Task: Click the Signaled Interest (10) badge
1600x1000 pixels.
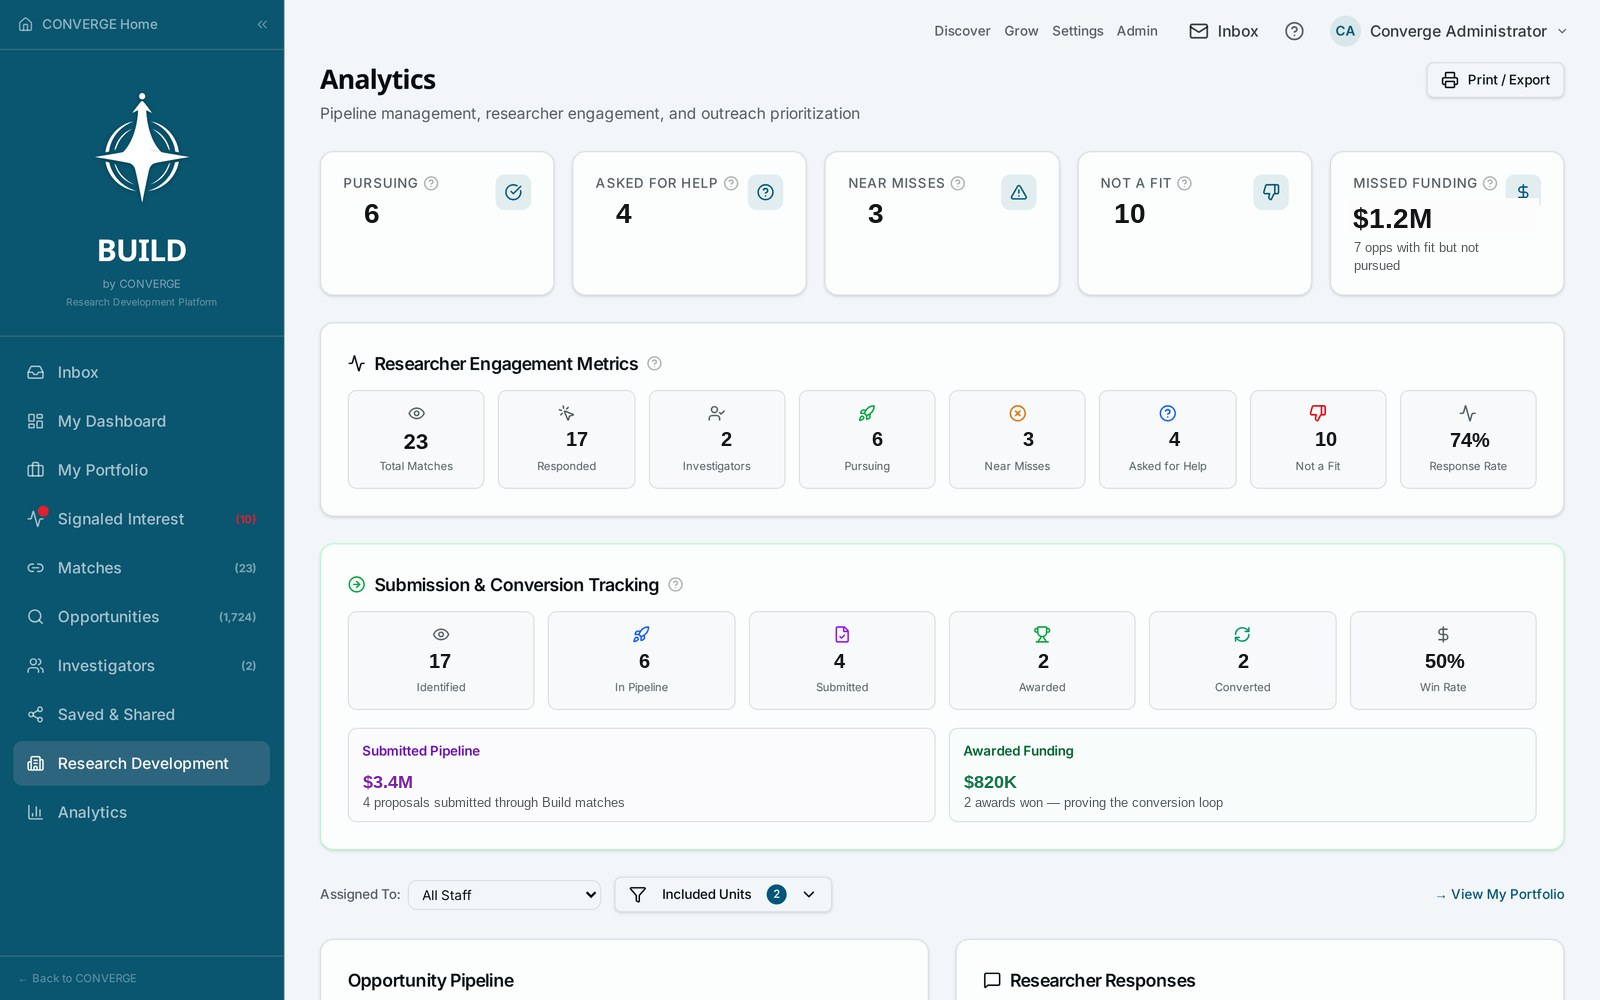Action: click(246, 519)
